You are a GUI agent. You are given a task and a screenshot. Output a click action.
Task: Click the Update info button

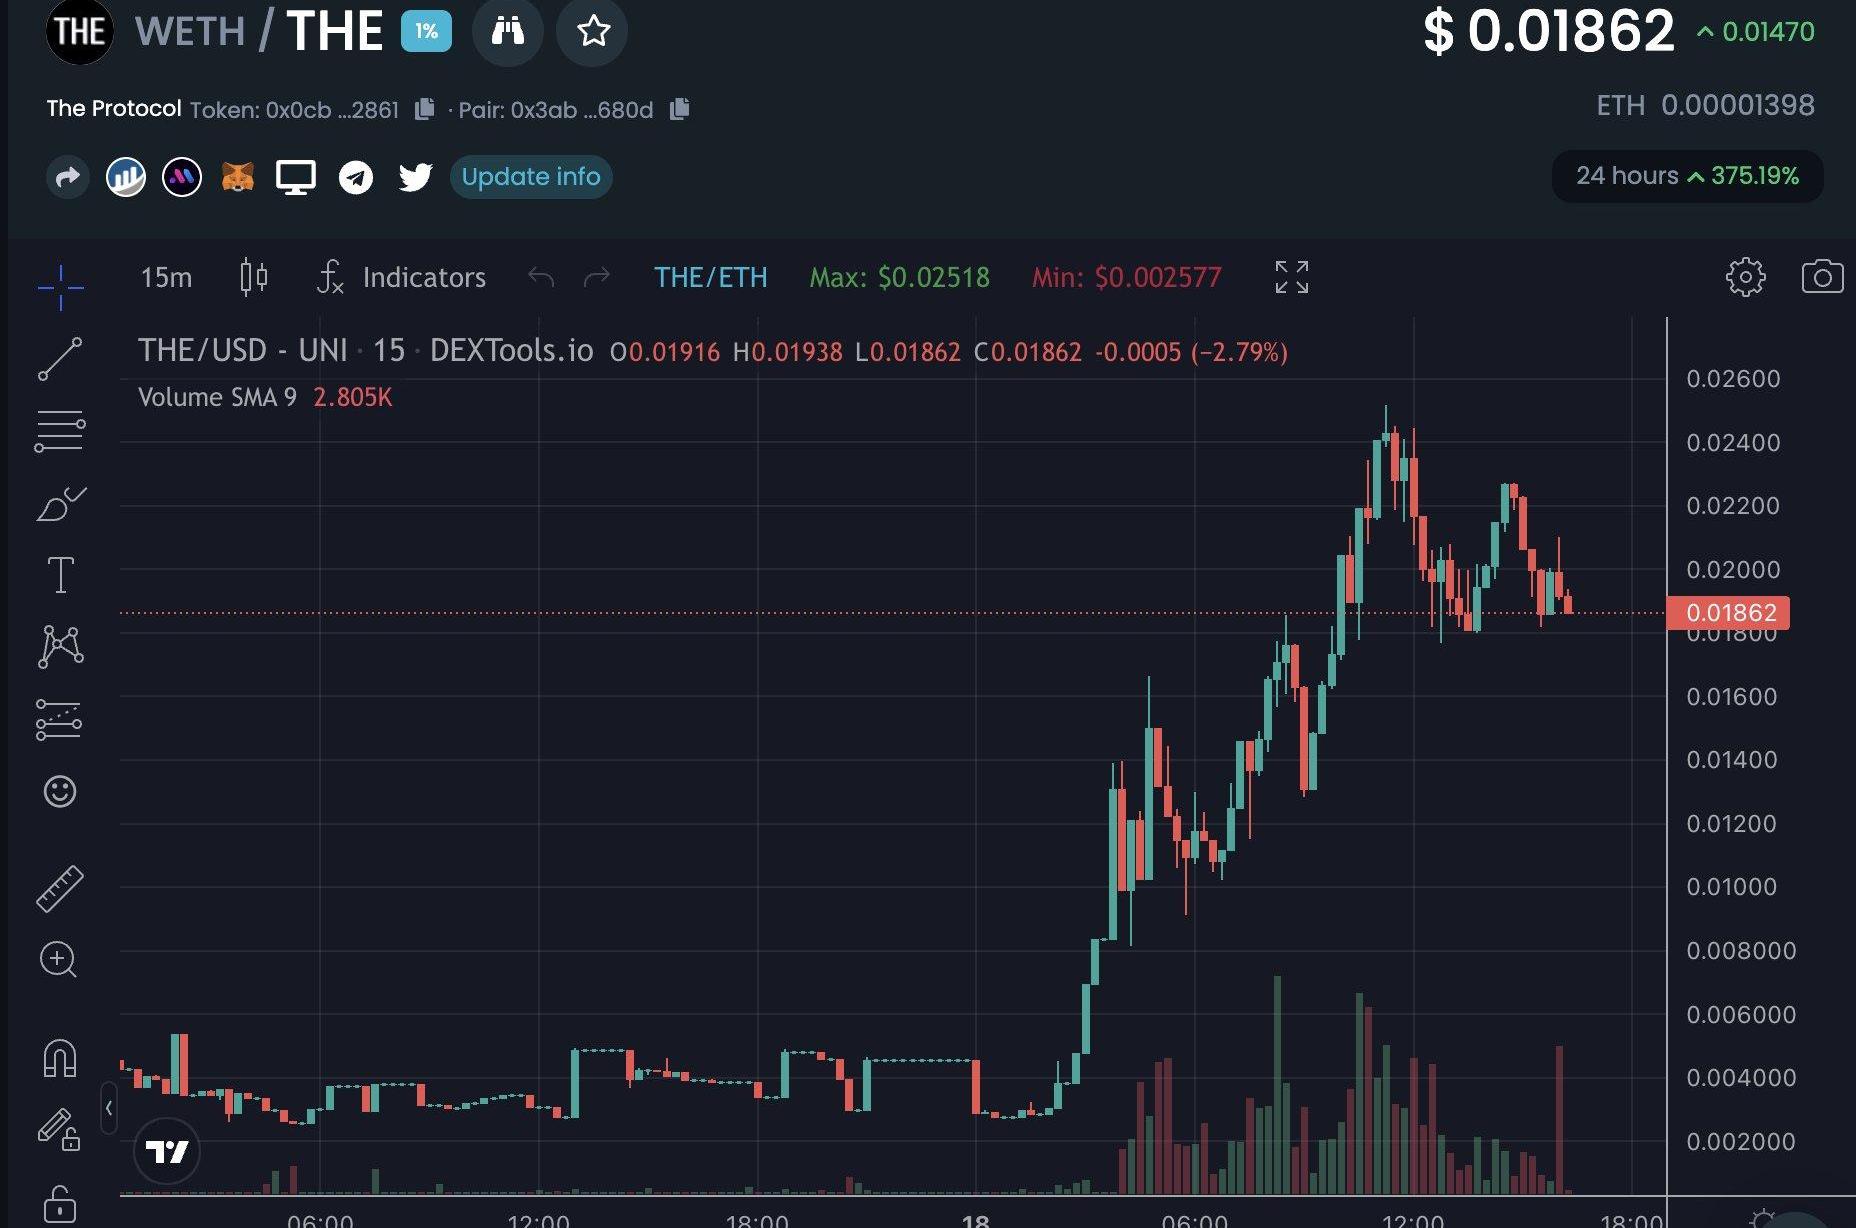(531, 177)
